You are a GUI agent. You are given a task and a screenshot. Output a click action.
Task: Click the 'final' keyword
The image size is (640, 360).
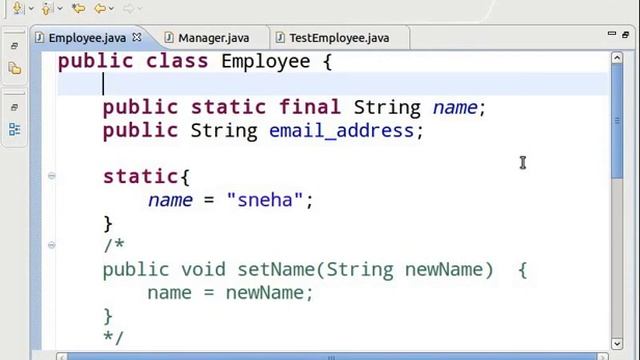pos(310,107)
